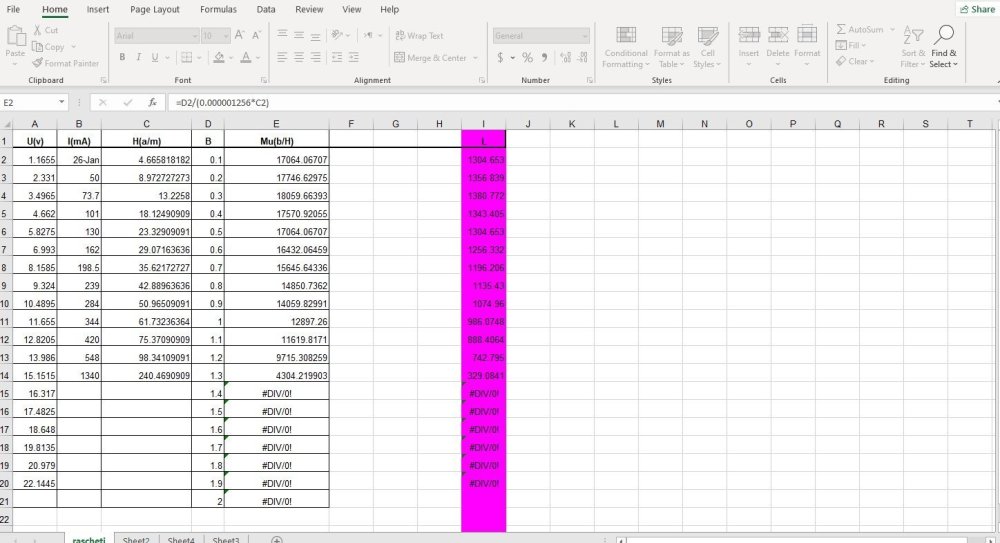This screenshot has width=1000, height=543.
Task: Click the Borders icon
Action: pos(187,57)
